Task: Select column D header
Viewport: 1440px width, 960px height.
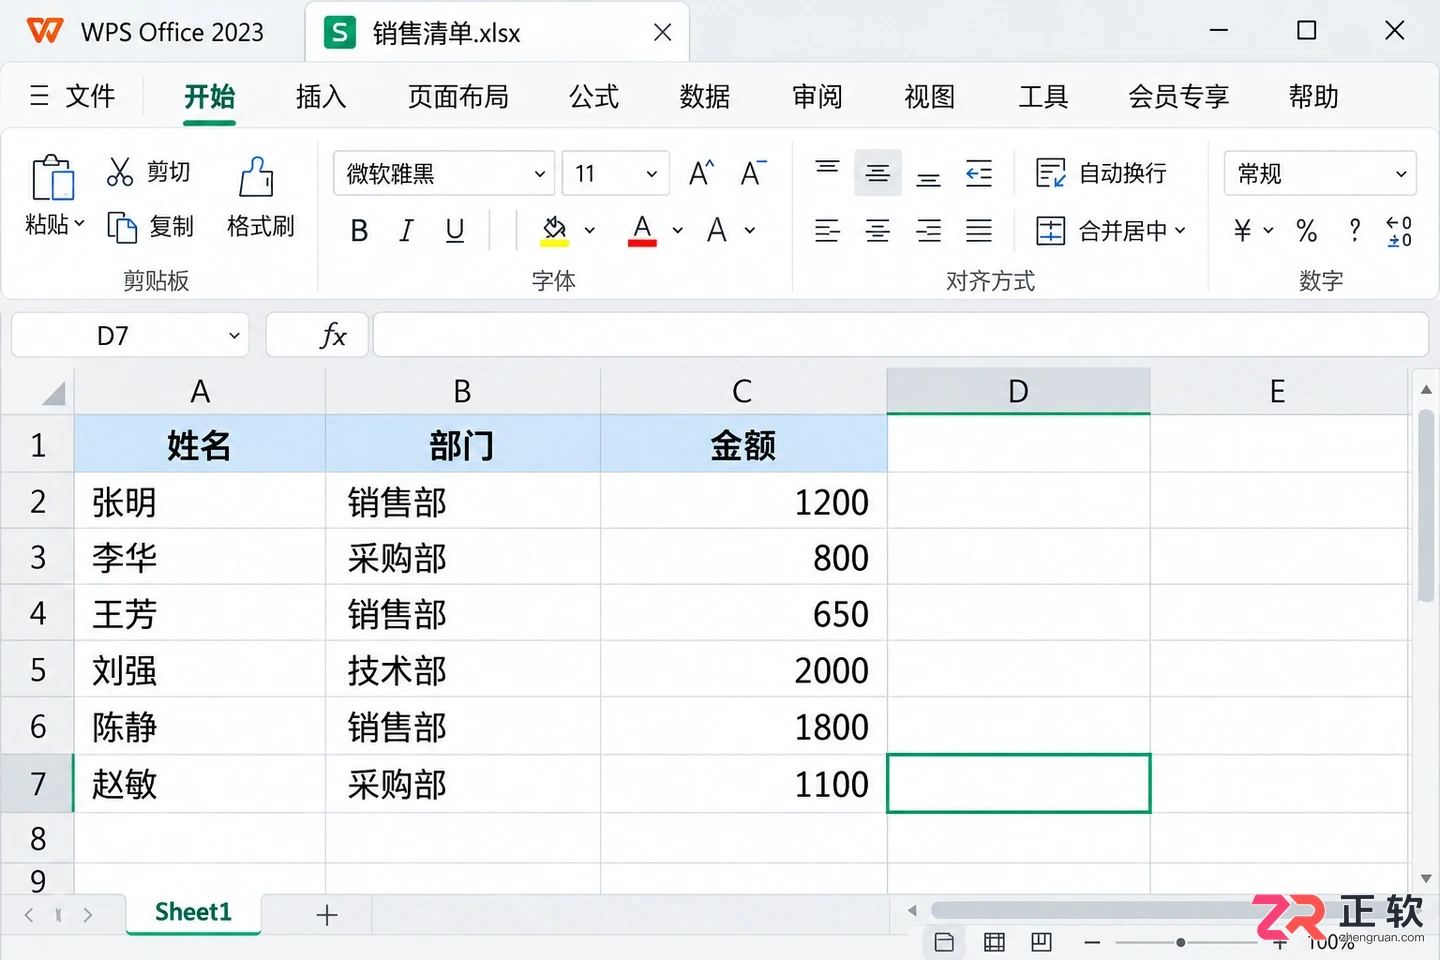Action: tap(1018, 391)
